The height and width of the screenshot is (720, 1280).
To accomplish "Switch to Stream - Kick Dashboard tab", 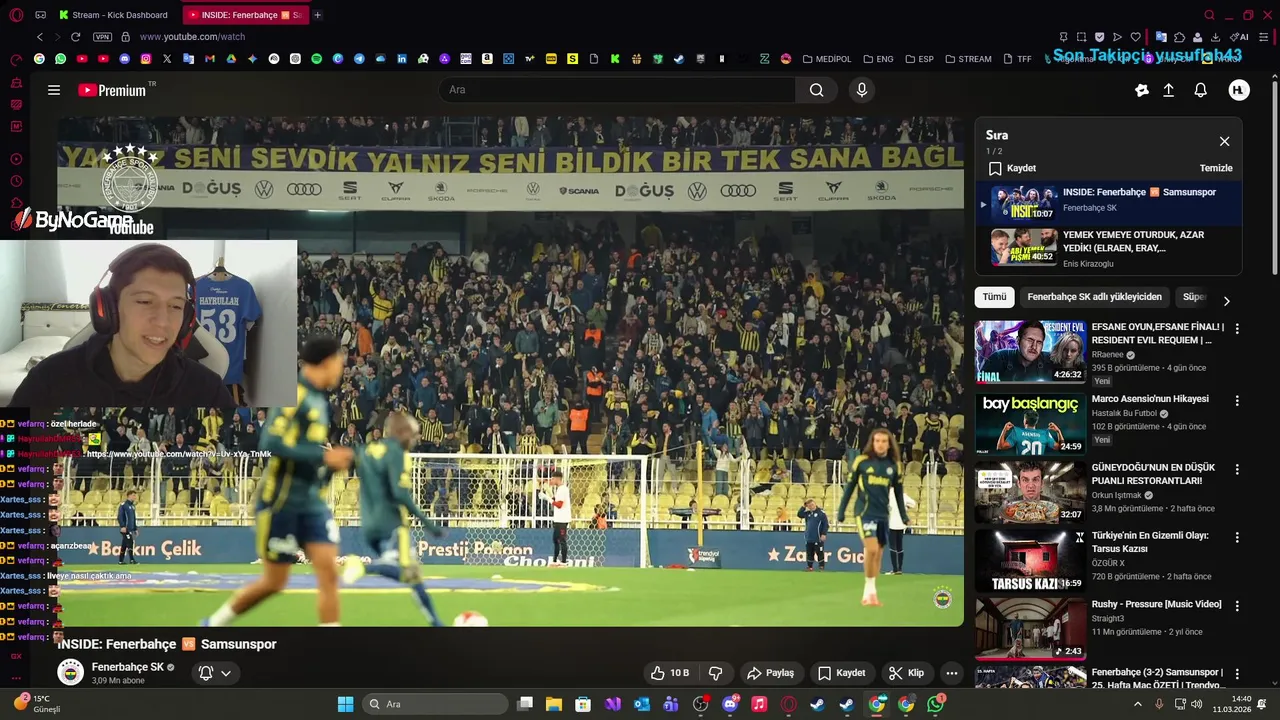I will coord(113,15).
